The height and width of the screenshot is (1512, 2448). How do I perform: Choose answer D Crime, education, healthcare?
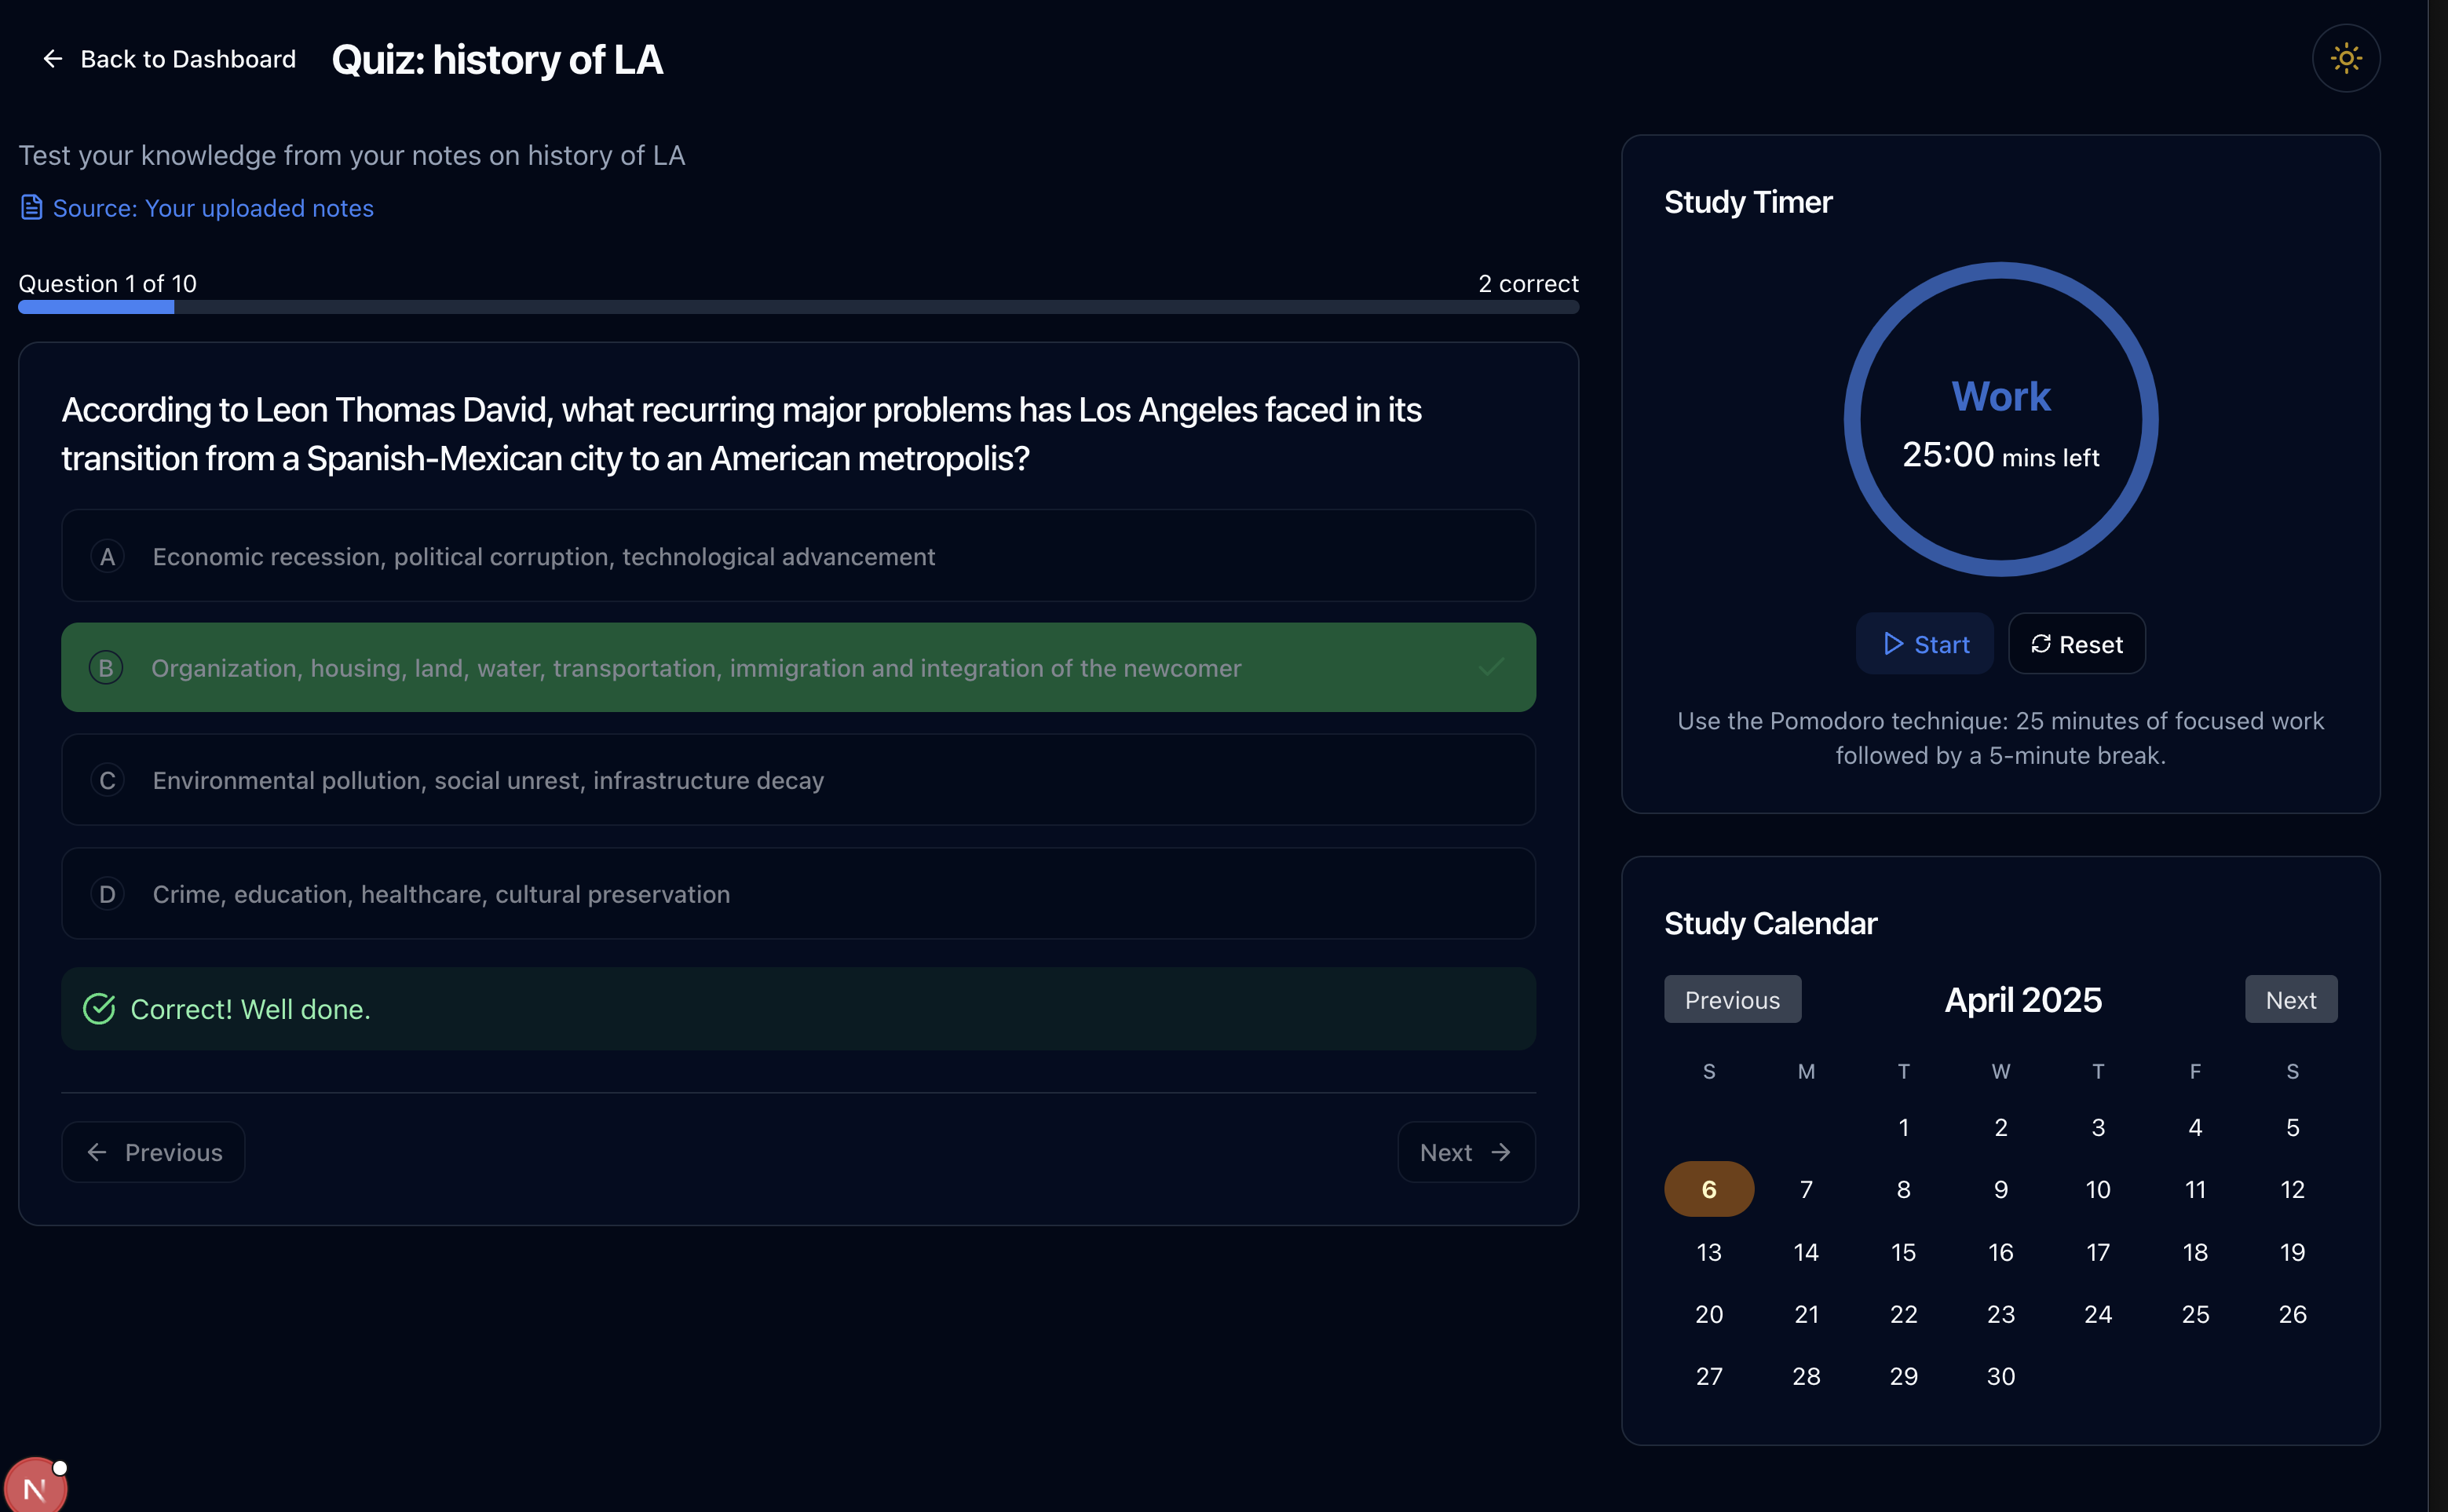798,894
